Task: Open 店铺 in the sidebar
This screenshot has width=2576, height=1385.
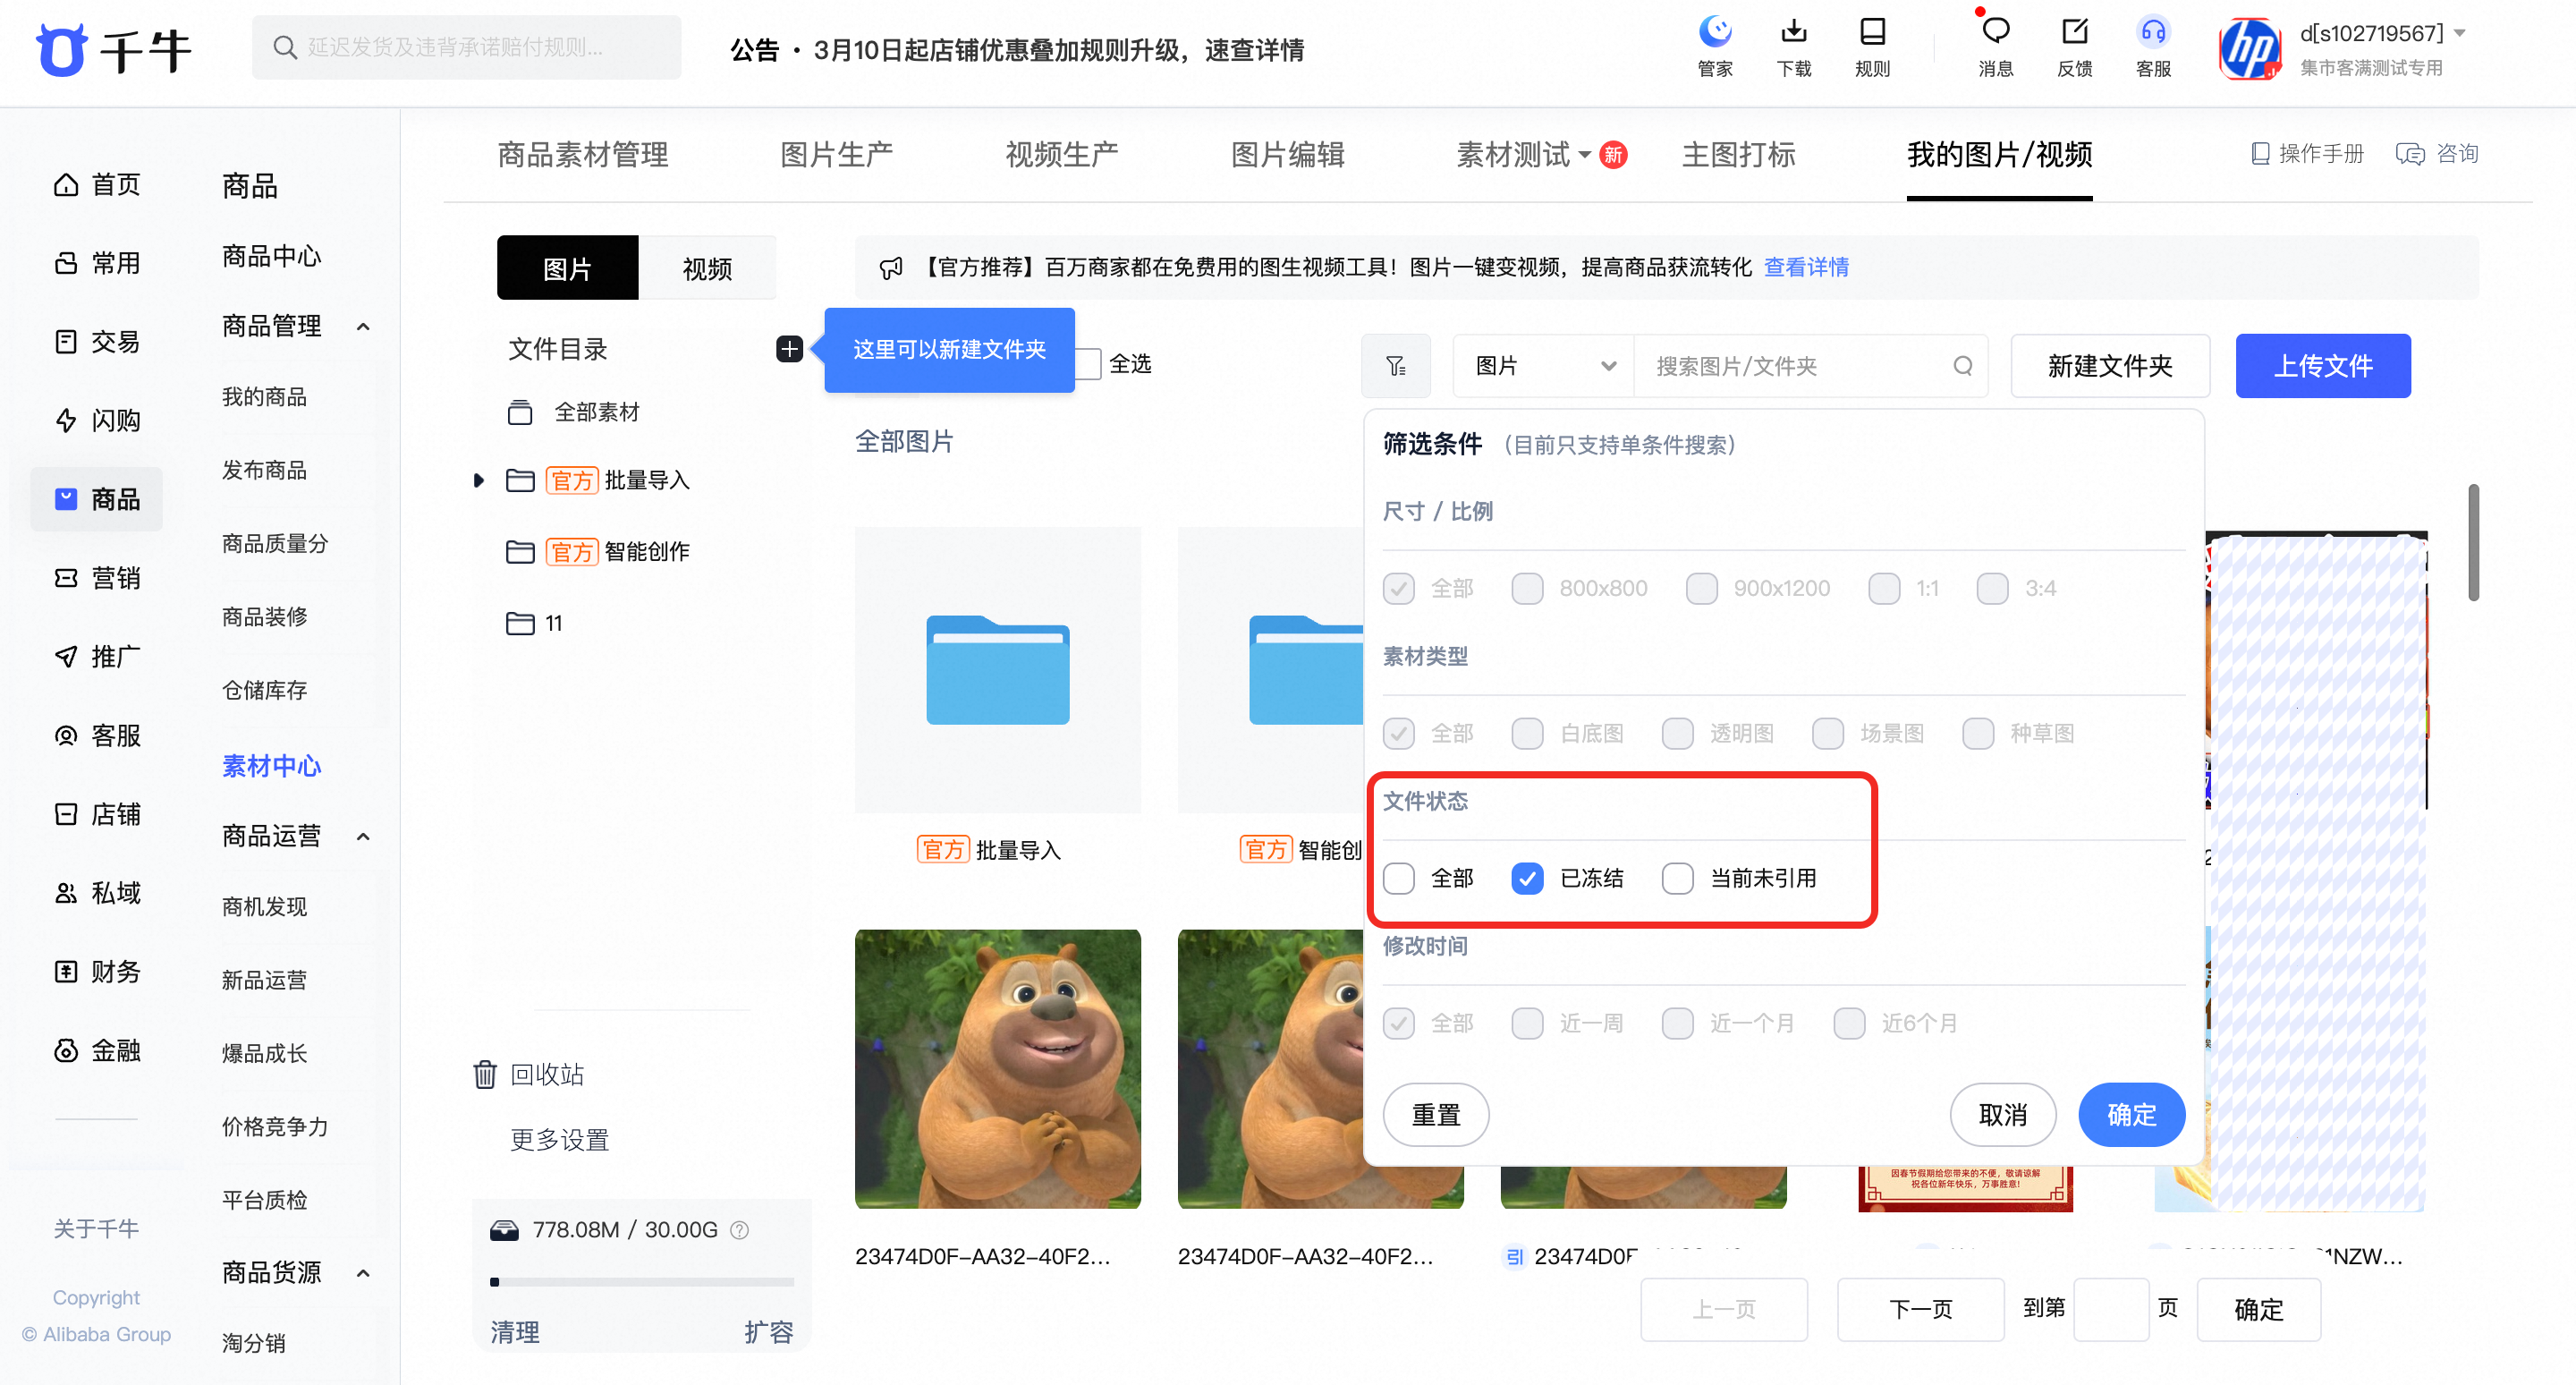Action: pos(96,814)
